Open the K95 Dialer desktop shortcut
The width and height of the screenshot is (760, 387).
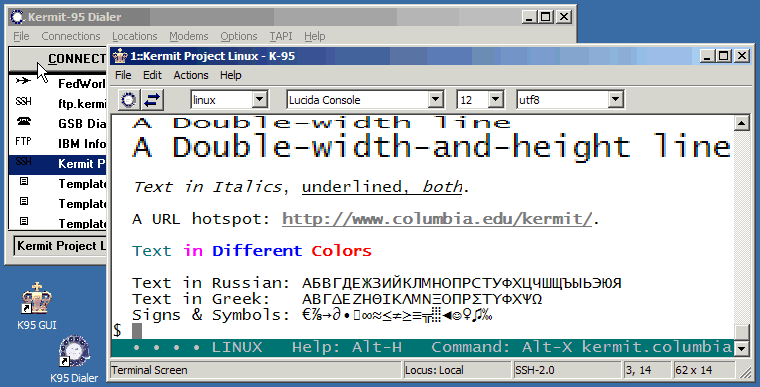(x=74, y=359)
